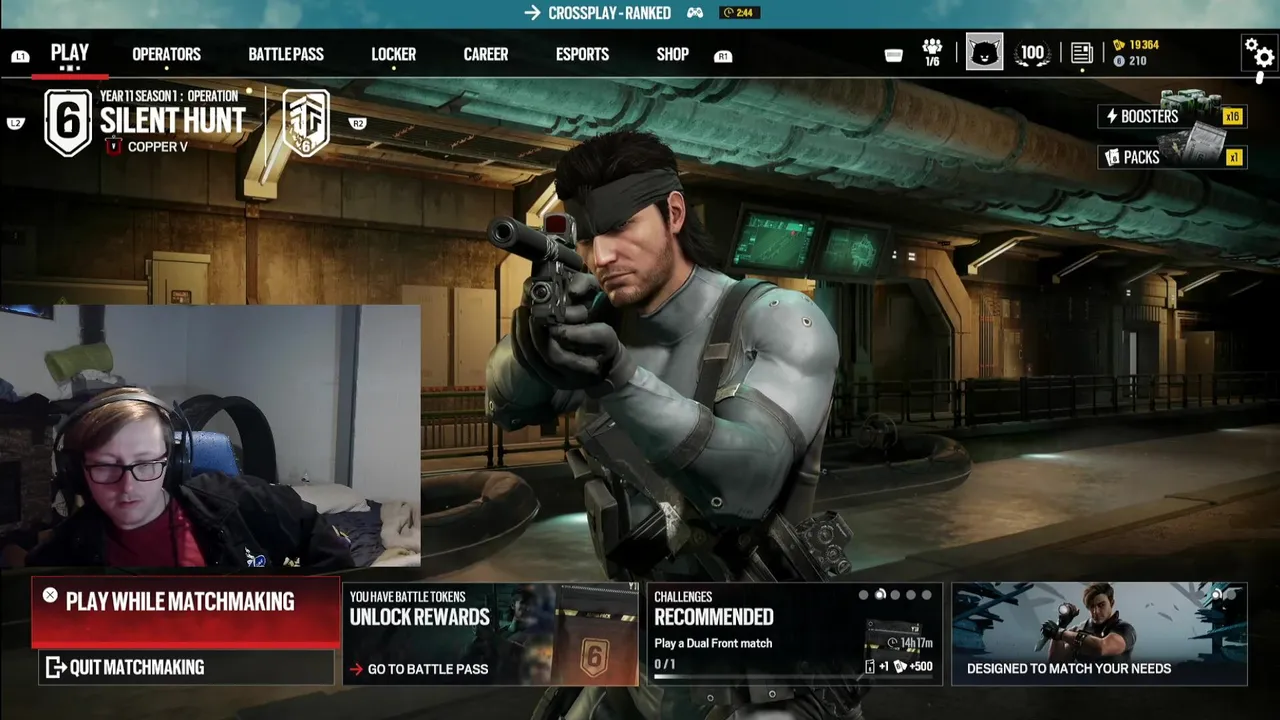The width and height of the screenshot is (1280, 720).
Task: Click the +500 renown reward icon
Action: pyautogui.click(x=913, y=667)
